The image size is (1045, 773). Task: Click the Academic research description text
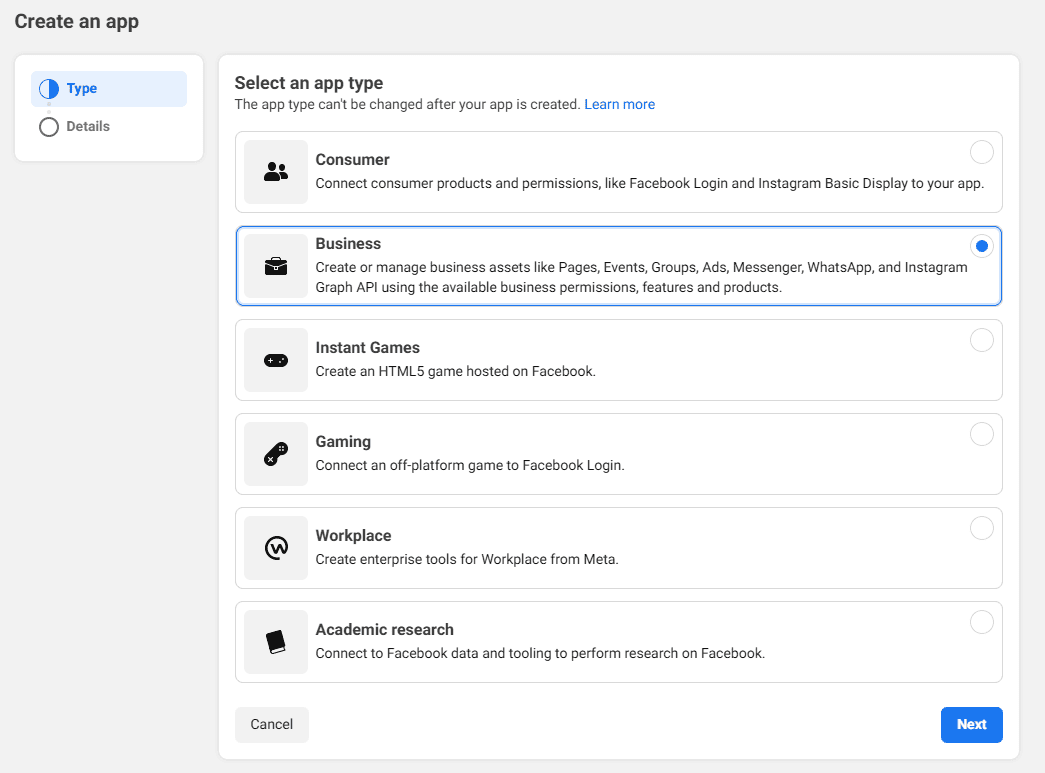[x=540, y=654]
